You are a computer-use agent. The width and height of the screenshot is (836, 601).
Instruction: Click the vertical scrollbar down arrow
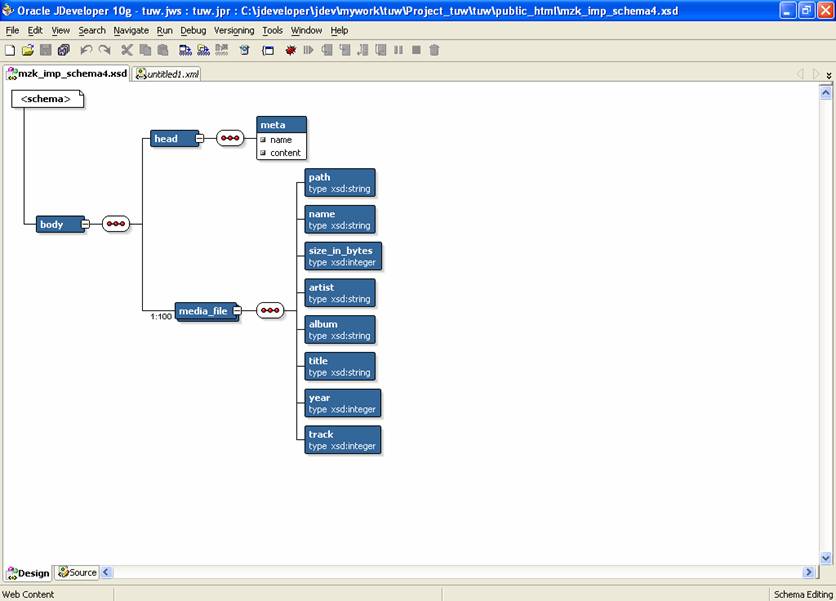[826, 558]
